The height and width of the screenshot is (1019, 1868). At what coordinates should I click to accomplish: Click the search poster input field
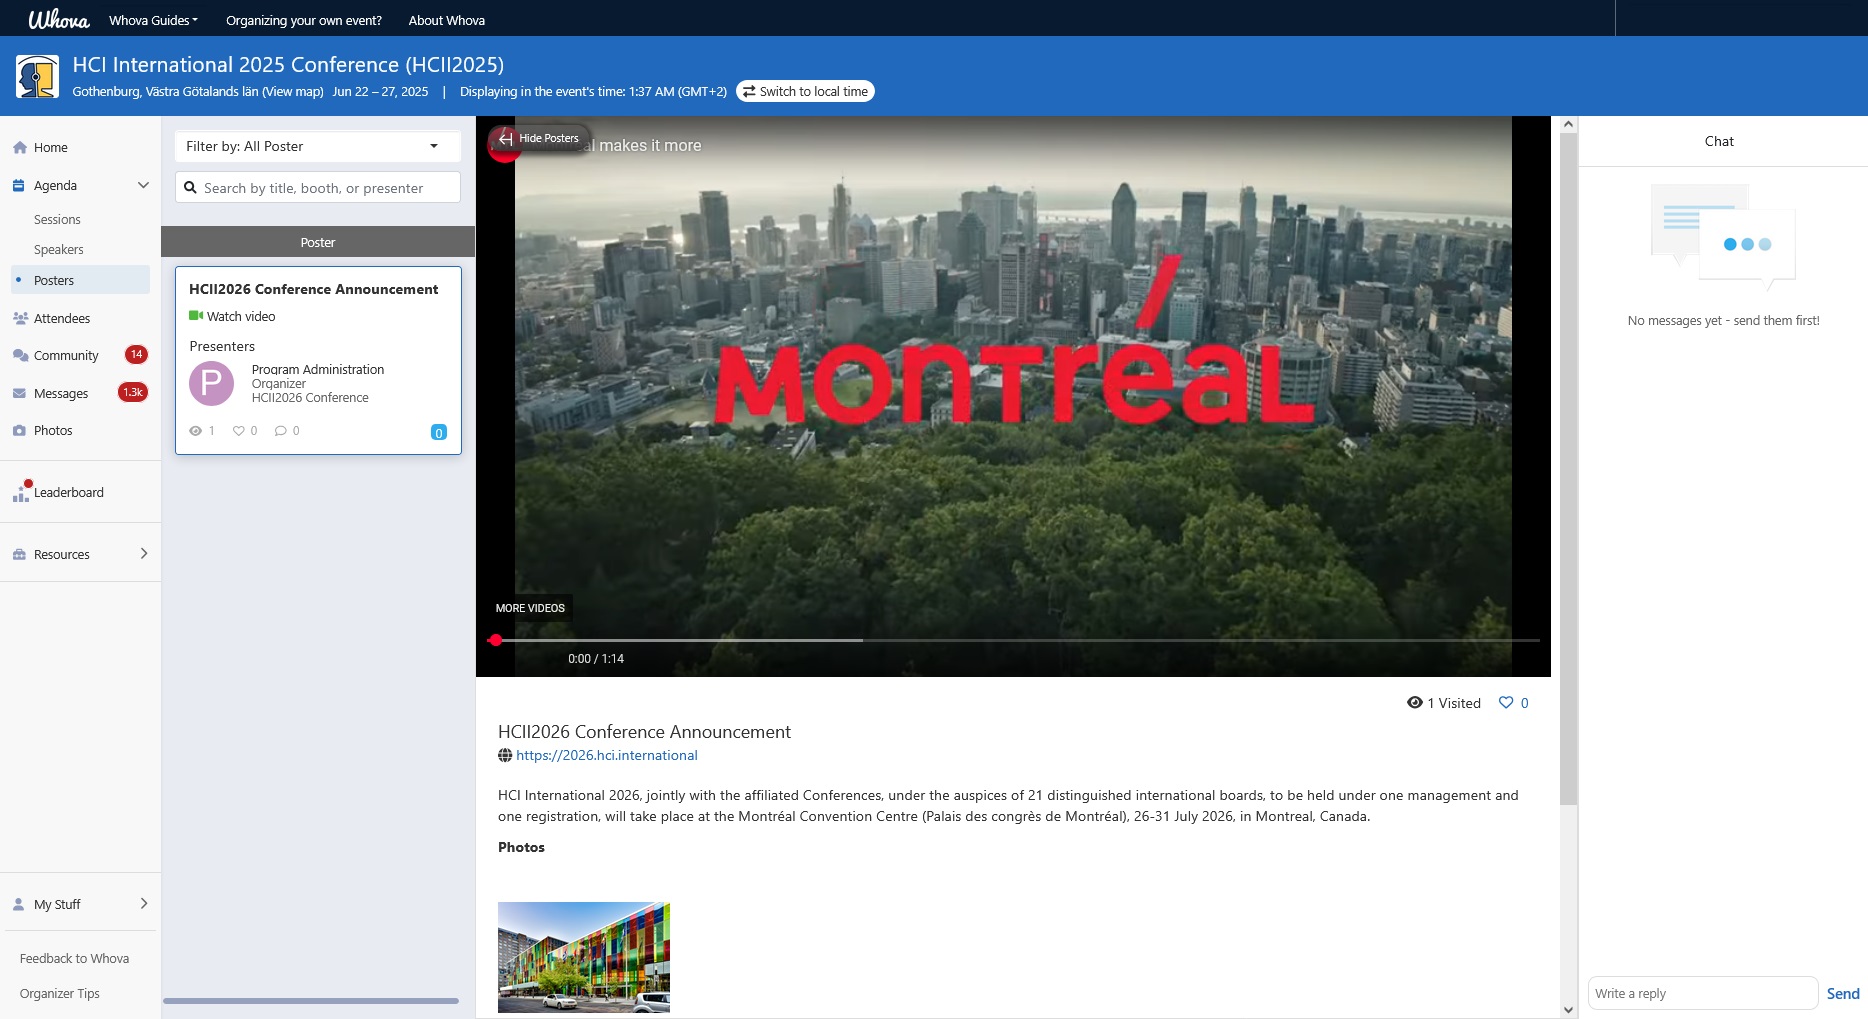[x=318, y=188]
